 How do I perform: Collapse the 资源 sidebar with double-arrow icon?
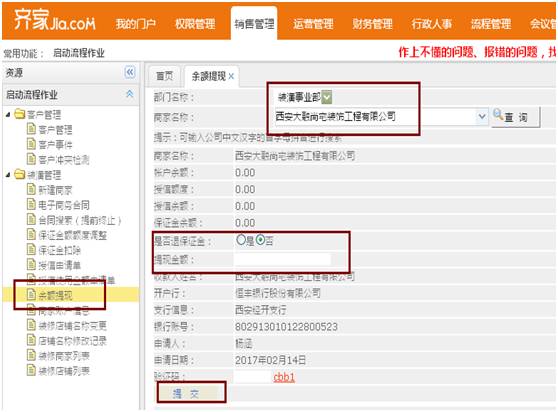130,73
